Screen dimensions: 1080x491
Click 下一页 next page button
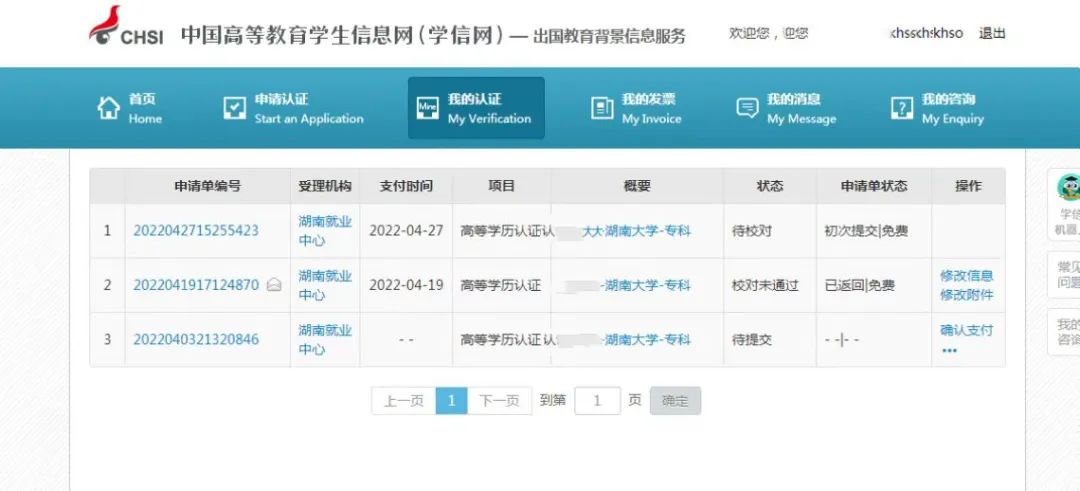(x=499, y=401)
